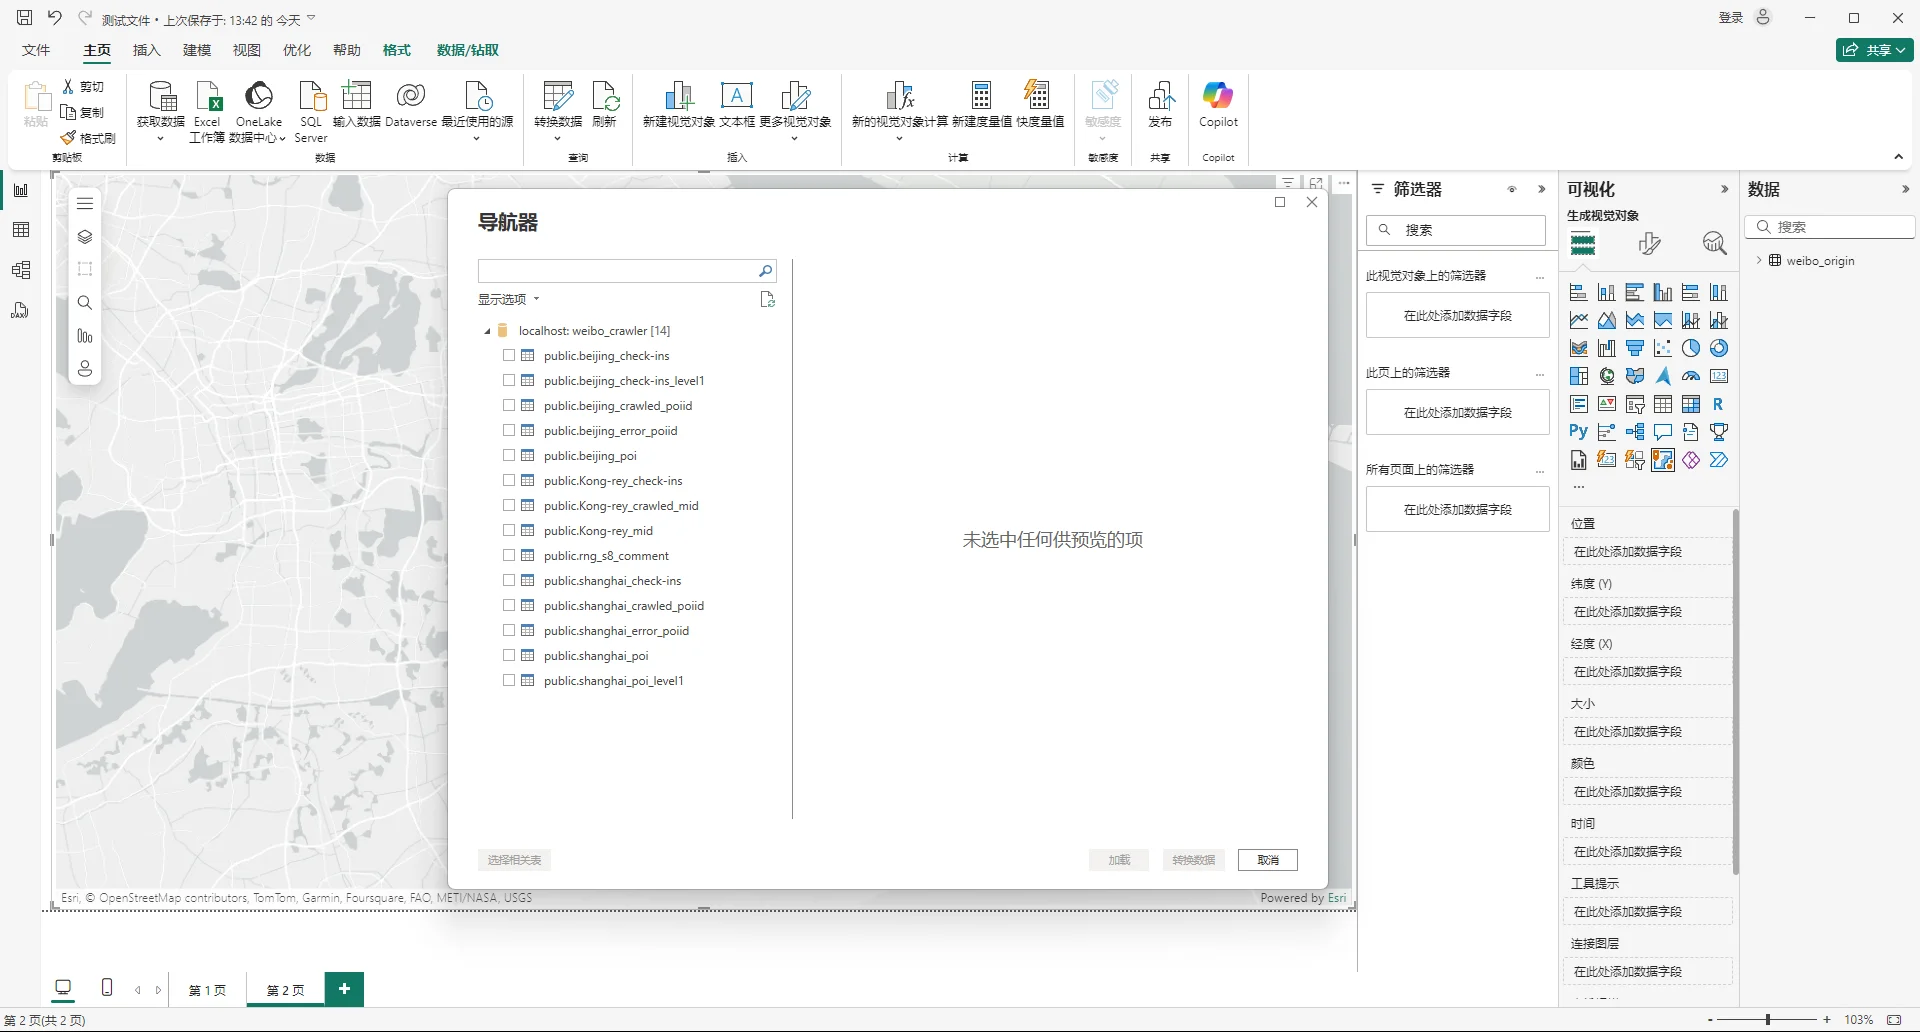1920x1032 pixels.
Task: Open the SQL Server data source
Action: (x=310, y=105)
